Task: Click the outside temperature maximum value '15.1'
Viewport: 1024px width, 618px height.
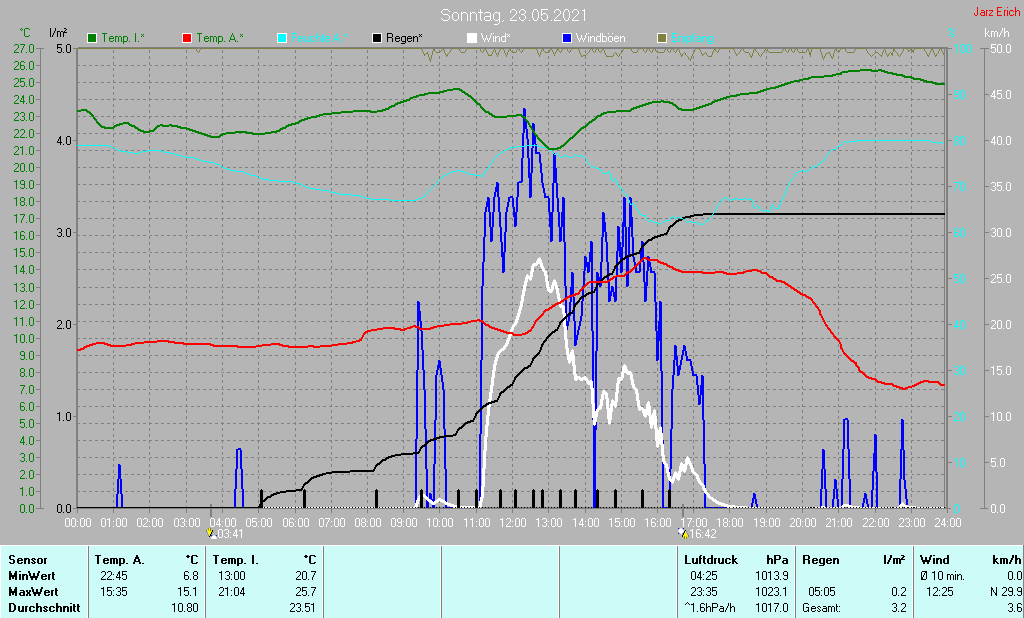Action: click(187, 591)
